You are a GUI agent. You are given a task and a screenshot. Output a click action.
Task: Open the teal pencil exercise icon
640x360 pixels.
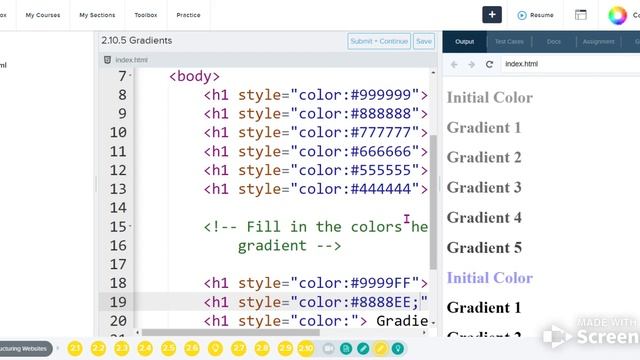(x=363, y=349)
